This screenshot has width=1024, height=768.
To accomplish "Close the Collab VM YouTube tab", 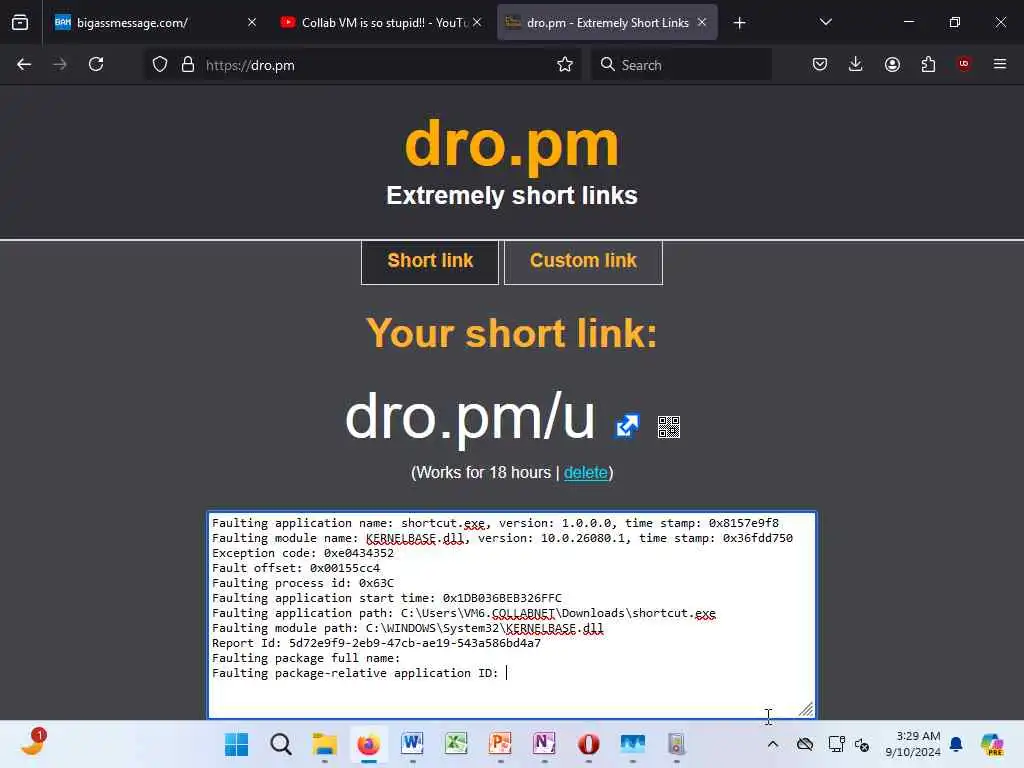I will (x=477, y=22).
